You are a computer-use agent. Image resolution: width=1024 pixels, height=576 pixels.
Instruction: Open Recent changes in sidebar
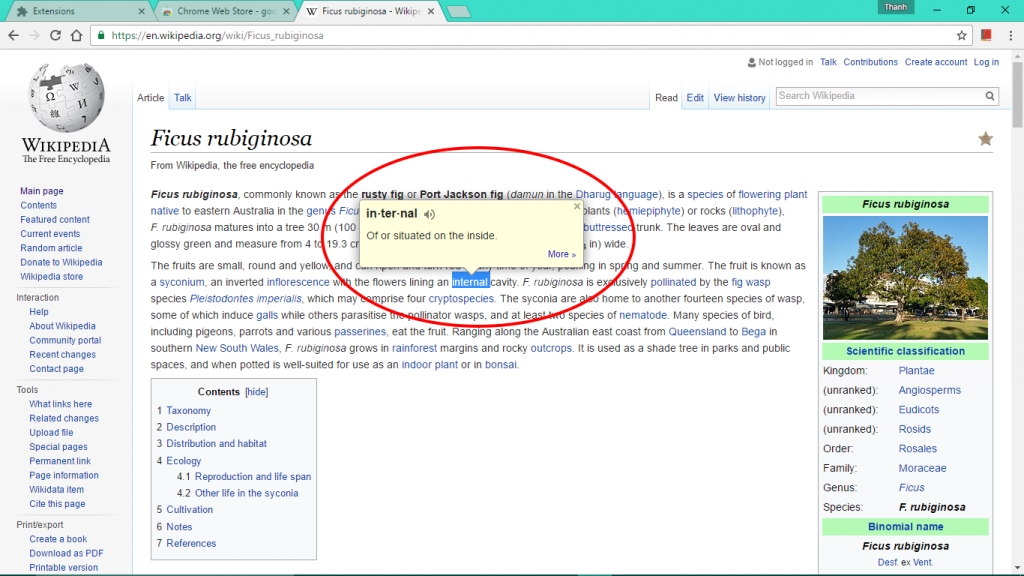tap(62, 355)
